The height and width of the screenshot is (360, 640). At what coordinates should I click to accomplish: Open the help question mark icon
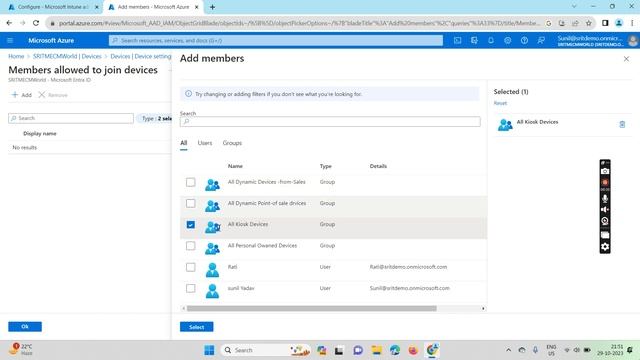[x=524, y=40]
